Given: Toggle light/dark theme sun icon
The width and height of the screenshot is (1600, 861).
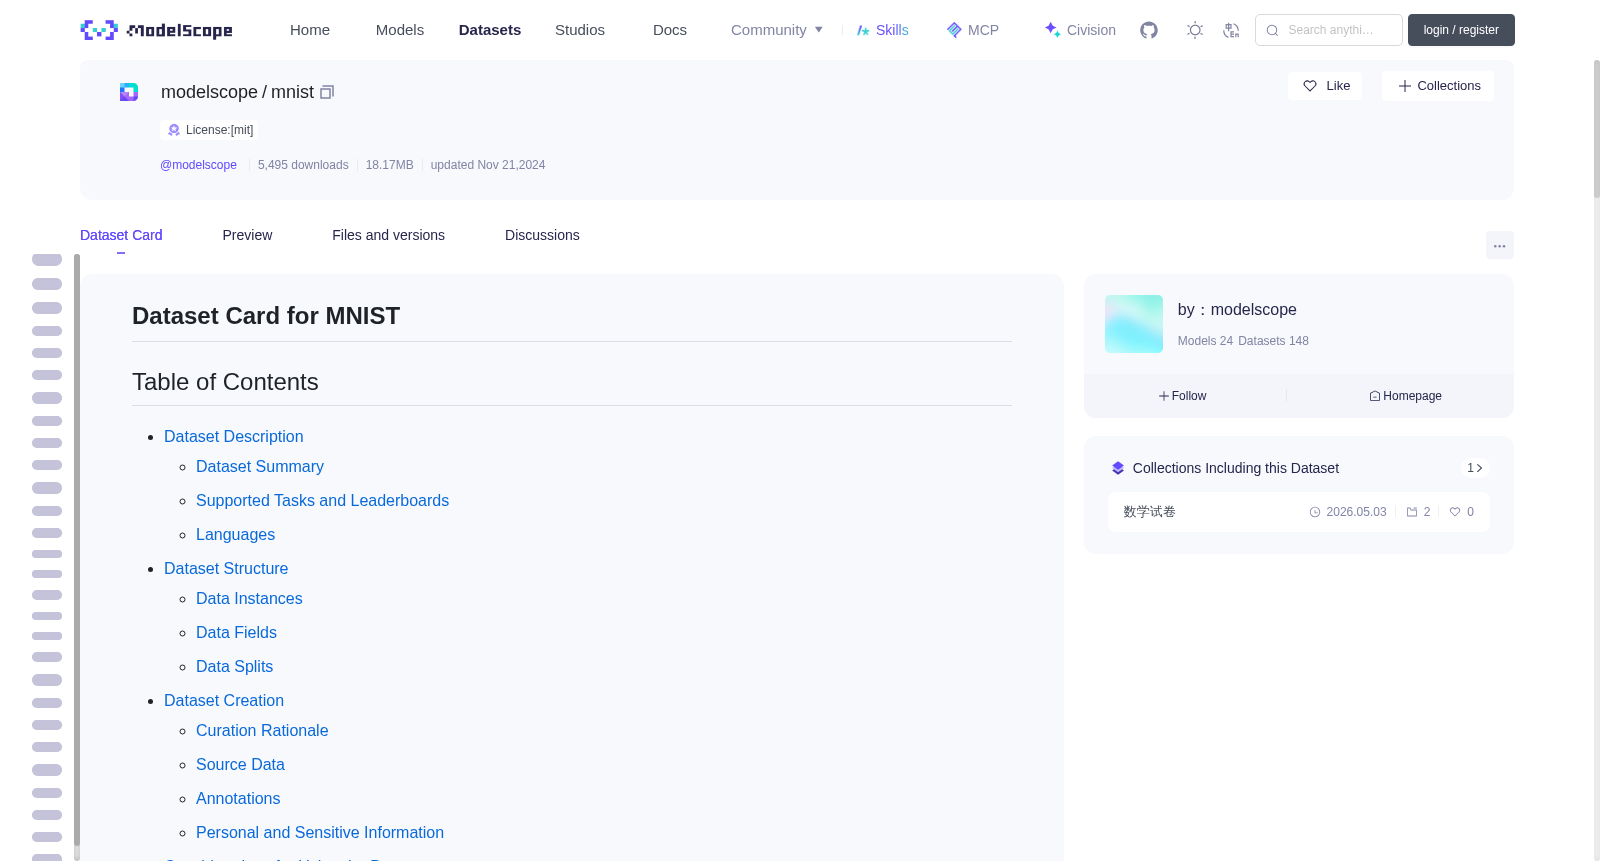Looking at the screenshot, I should coord(1195,30).
